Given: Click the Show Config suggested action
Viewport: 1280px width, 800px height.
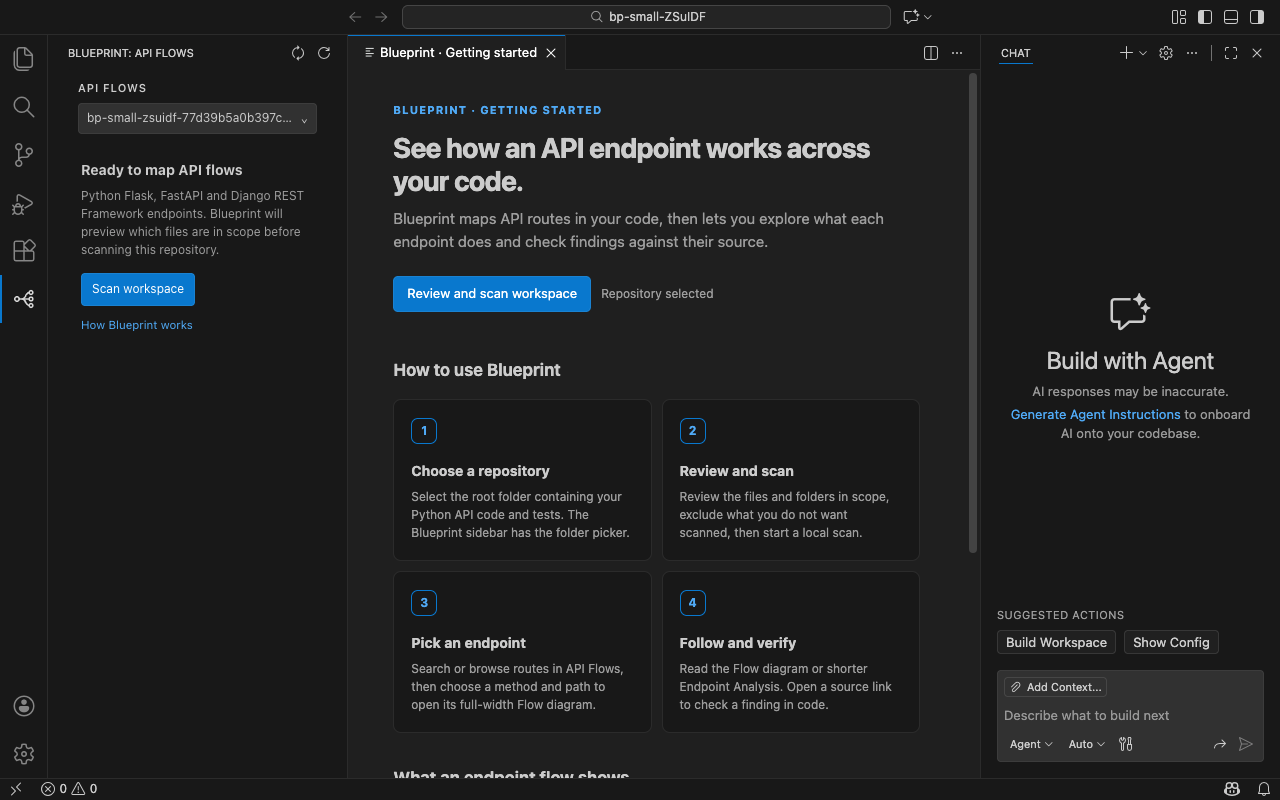Looking at the screenshot, I should 1171,642.
